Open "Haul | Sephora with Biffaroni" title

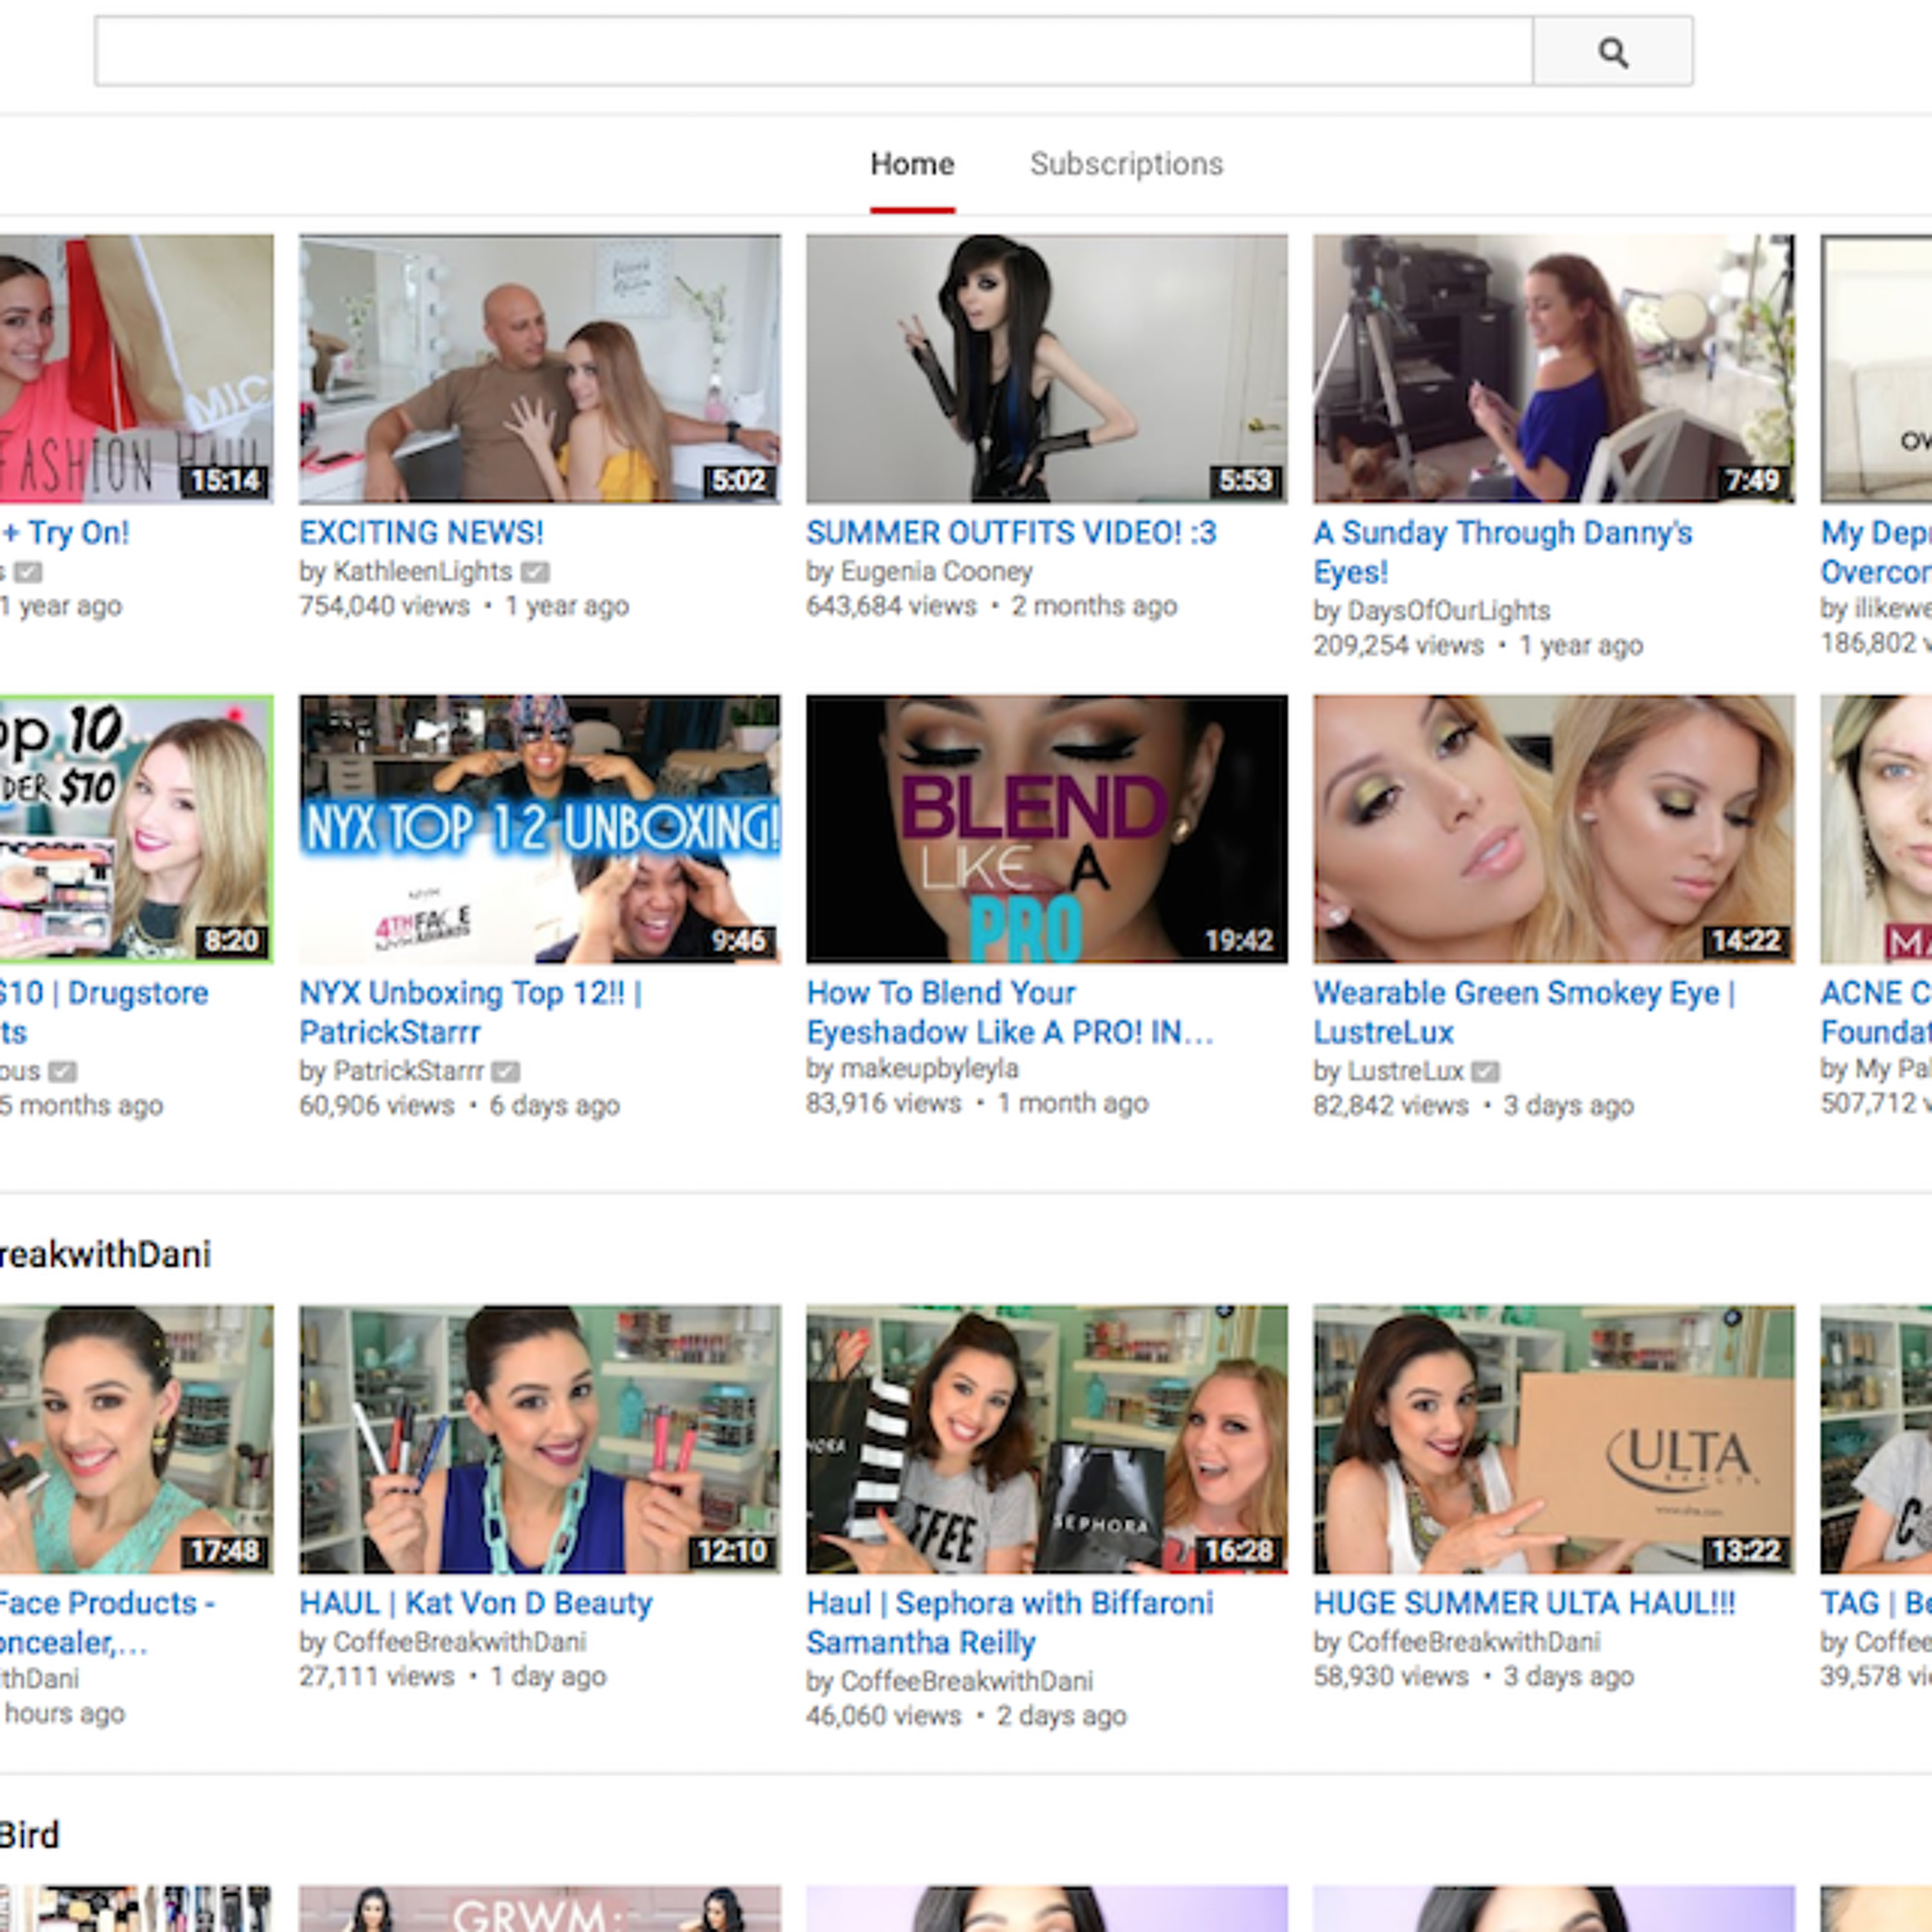coord(1010,1622)
